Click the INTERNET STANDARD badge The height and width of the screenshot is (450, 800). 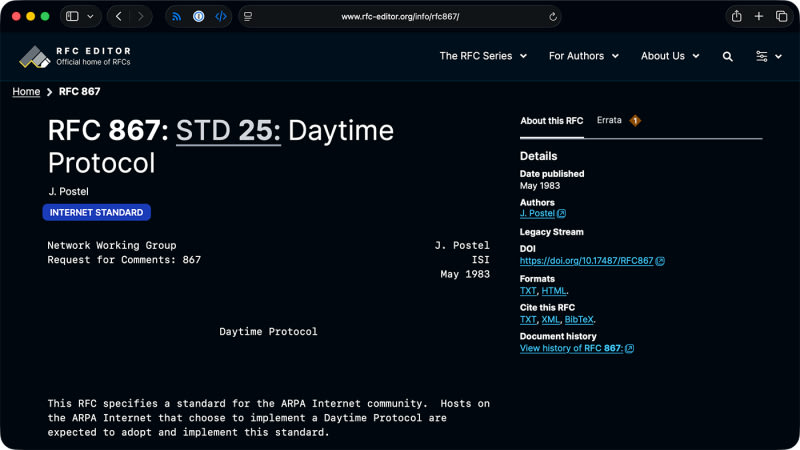(x=96, y=212)
